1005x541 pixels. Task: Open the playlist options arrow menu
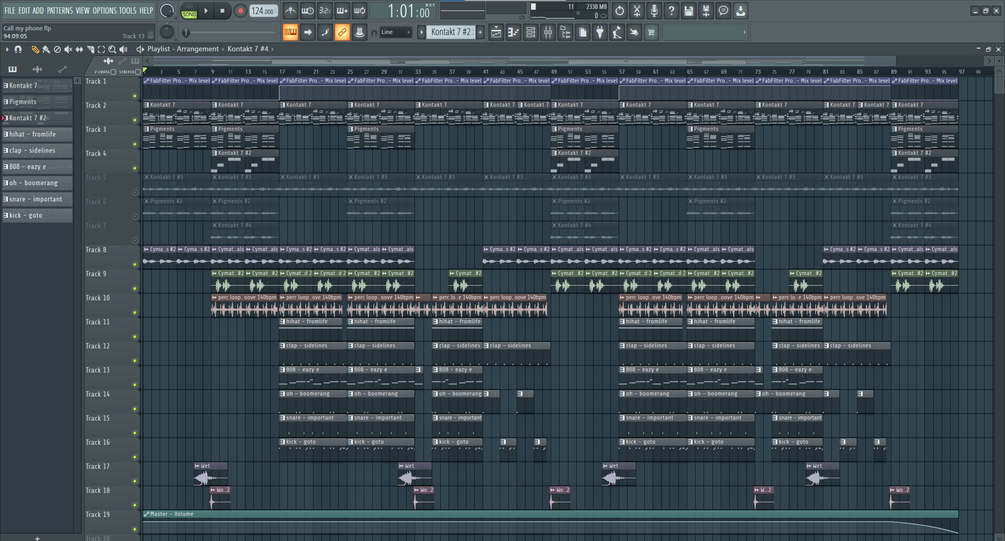7,49
